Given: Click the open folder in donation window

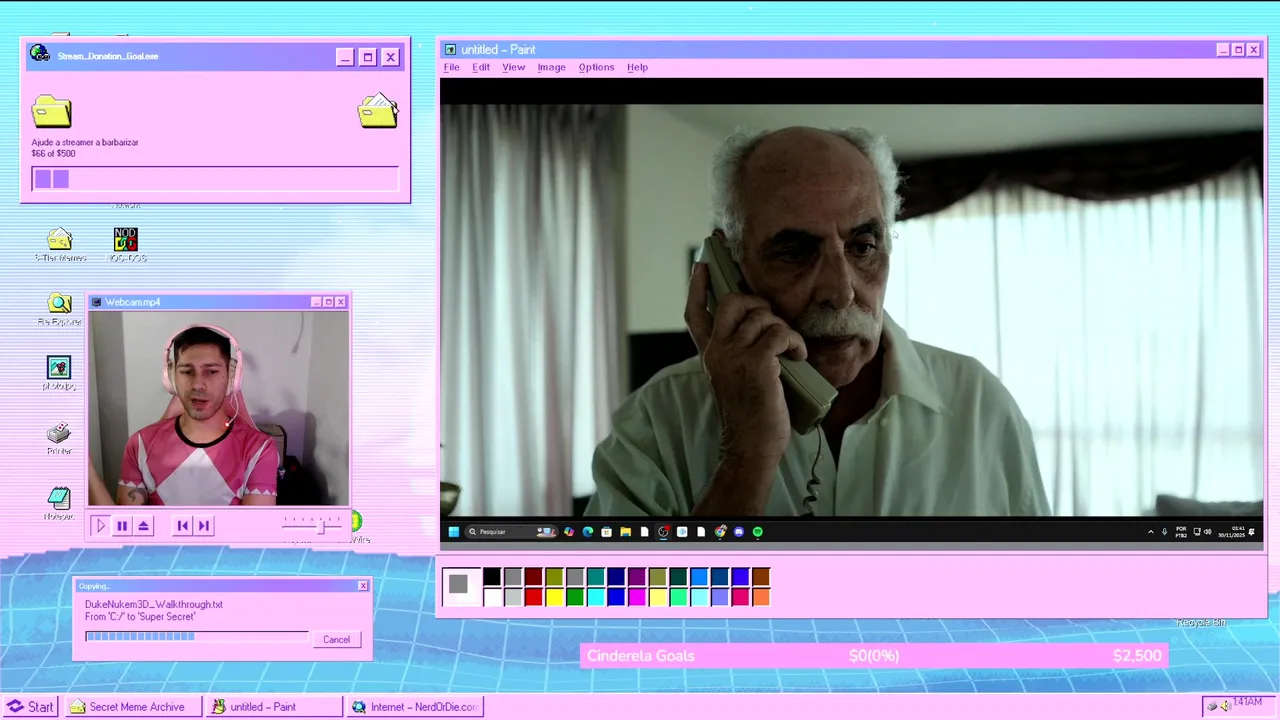Looking at the screenshot, I should point(378,111).
